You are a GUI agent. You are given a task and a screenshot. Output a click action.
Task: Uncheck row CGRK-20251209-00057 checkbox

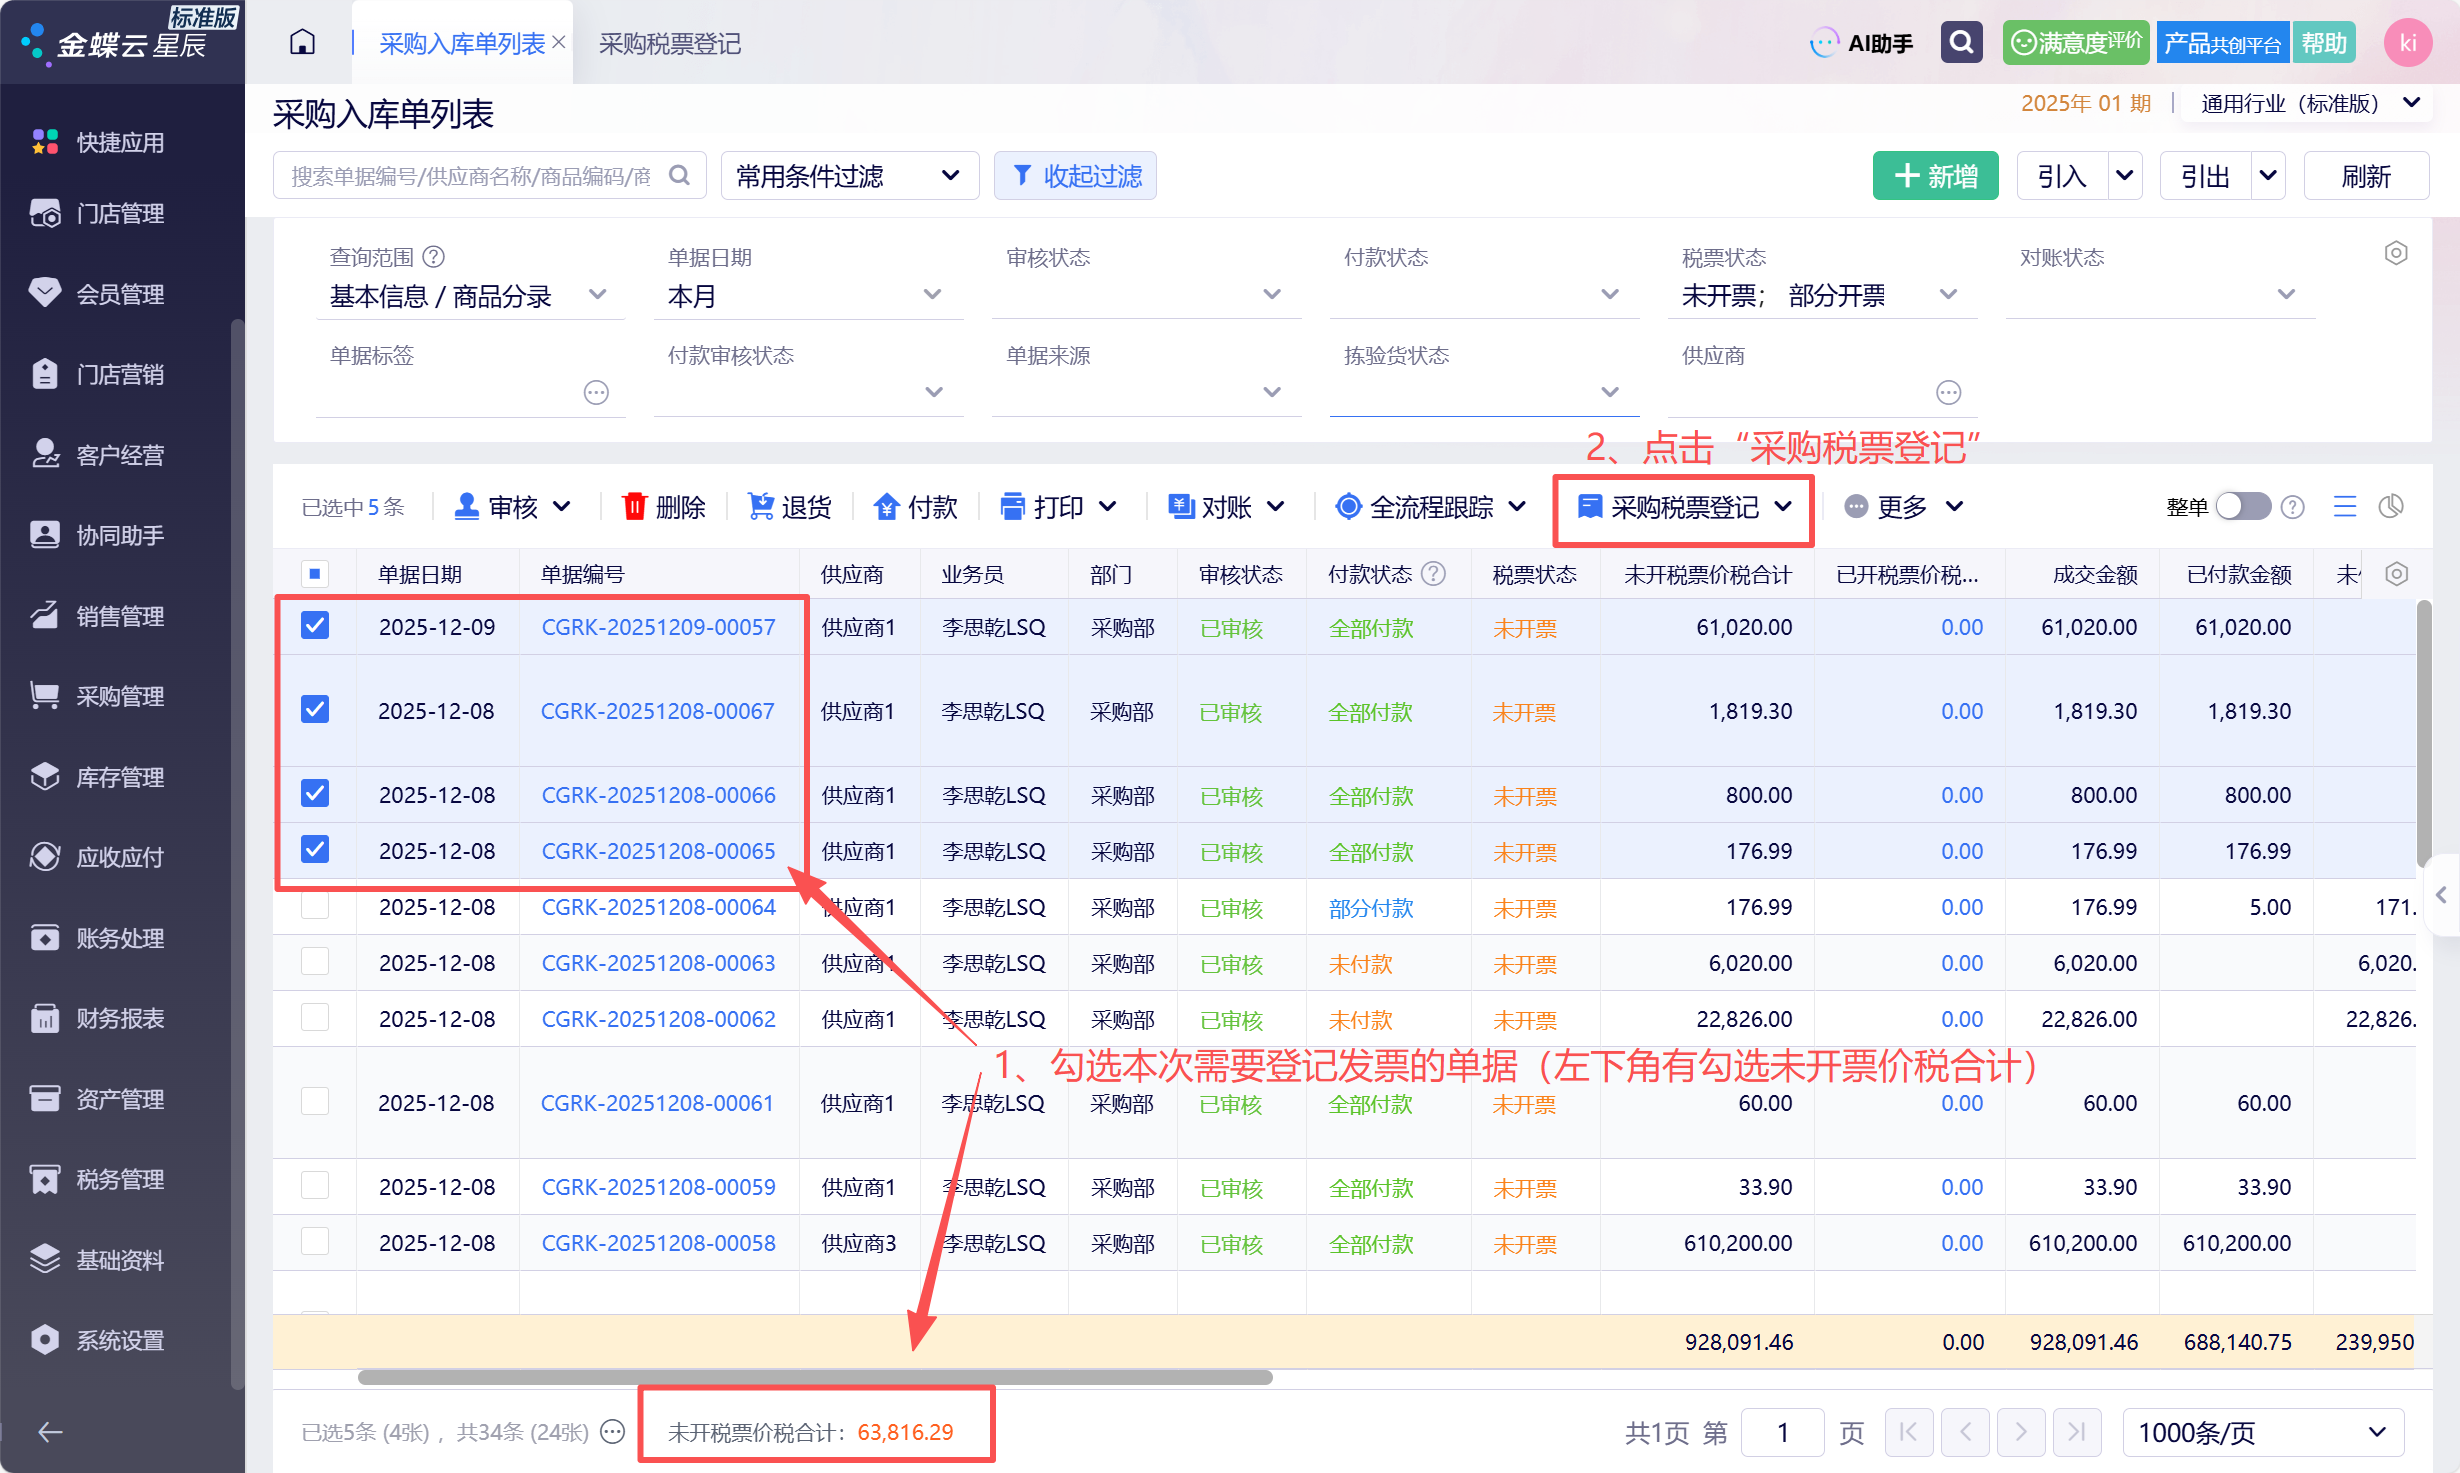coord(315,626)
